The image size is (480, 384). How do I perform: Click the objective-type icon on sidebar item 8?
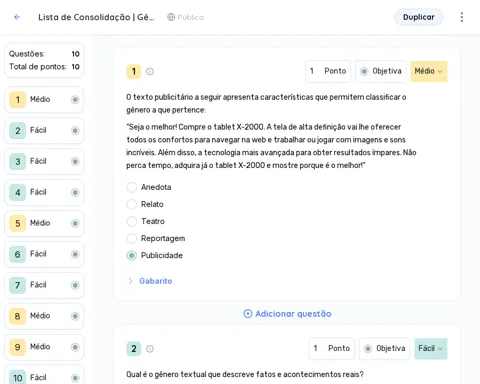pos(75,316)
